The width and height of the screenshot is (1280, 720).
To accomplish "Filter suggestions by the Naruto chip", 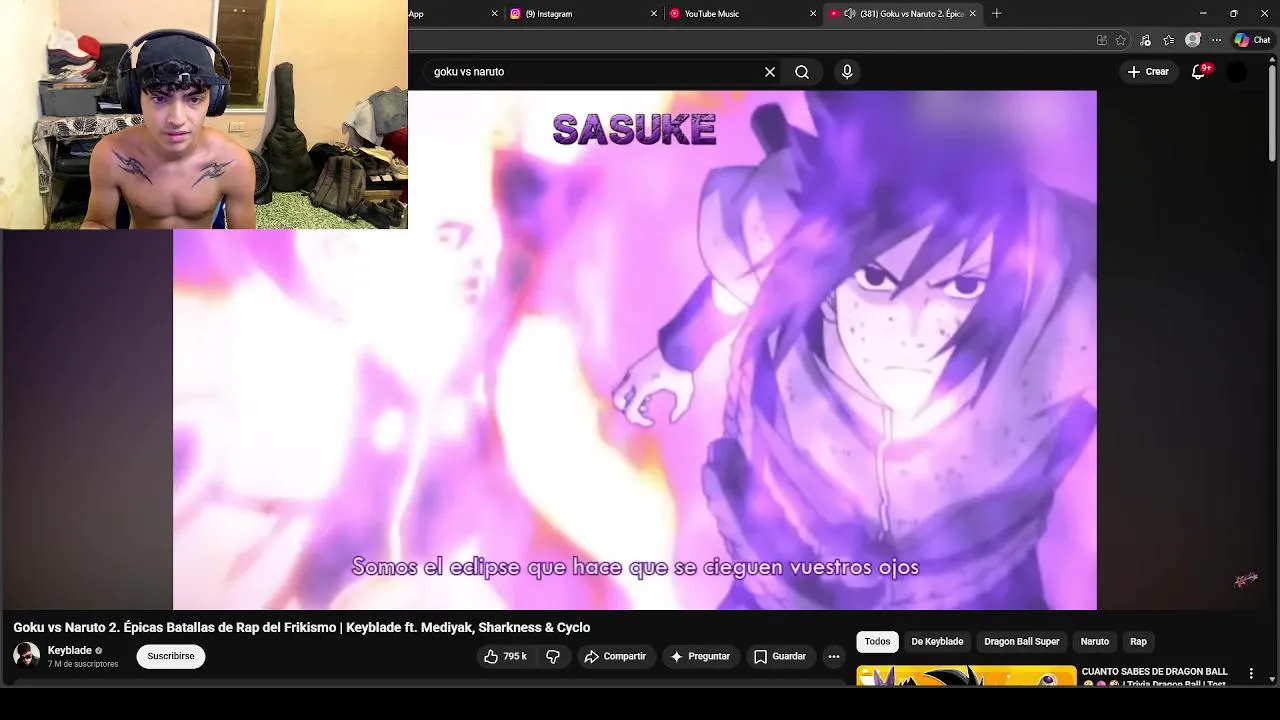I will coord(1094,642).
